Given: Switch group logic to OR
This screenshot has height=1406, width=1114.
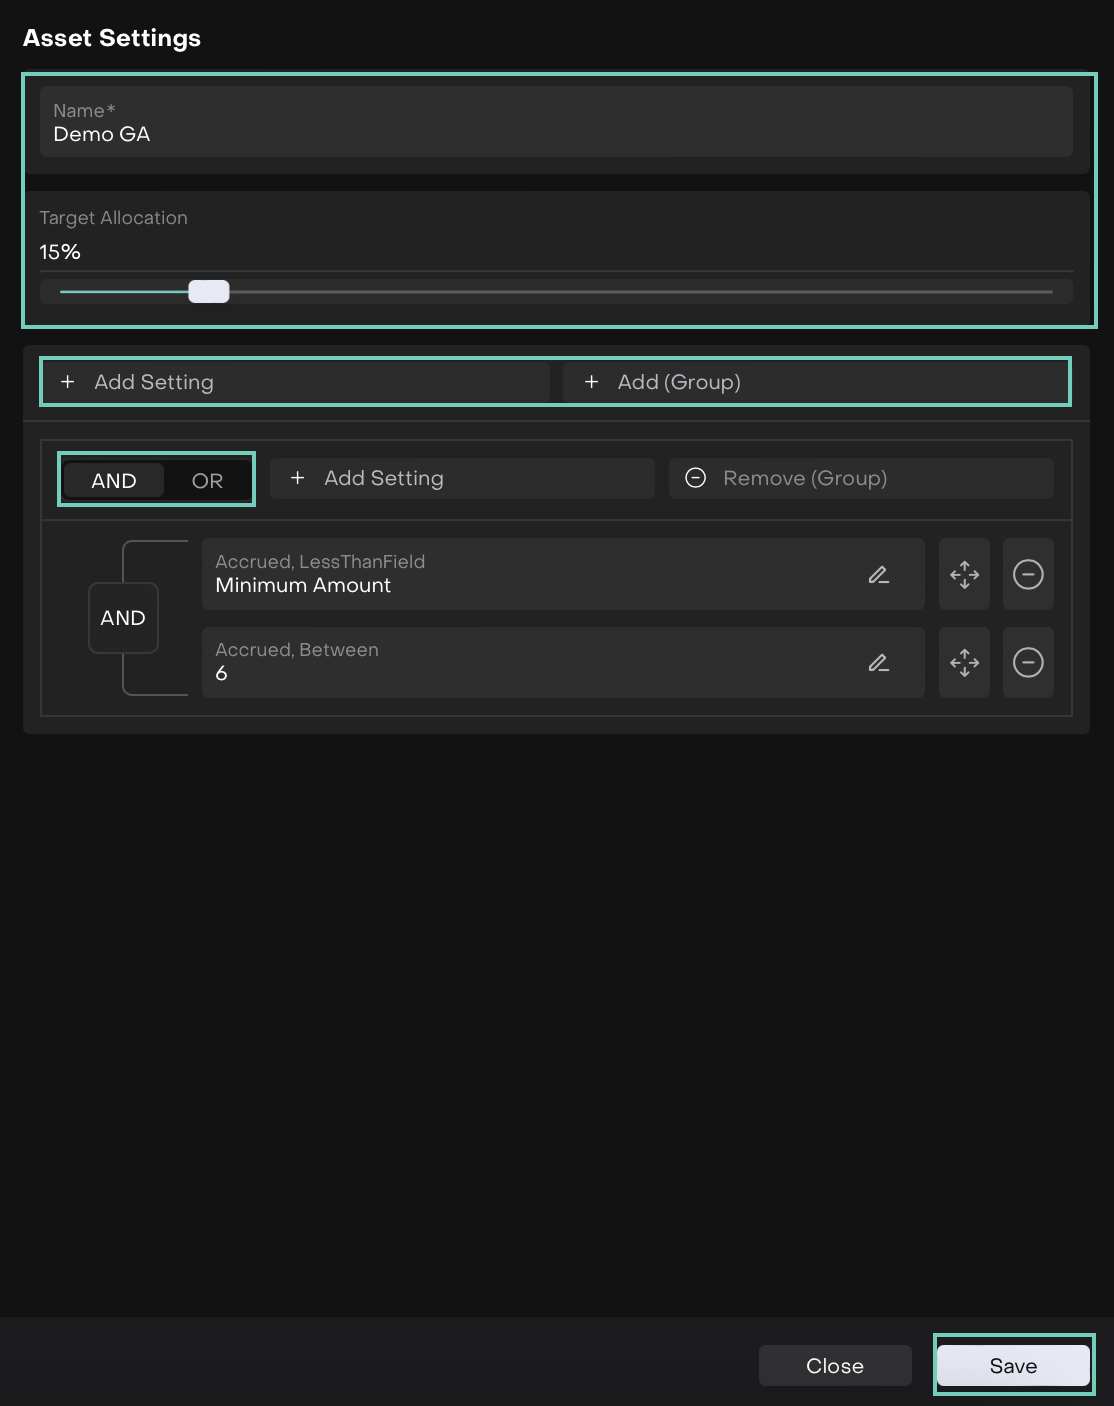Looking at the screenshot, I should pyautogui.click(x=207, y=481).
